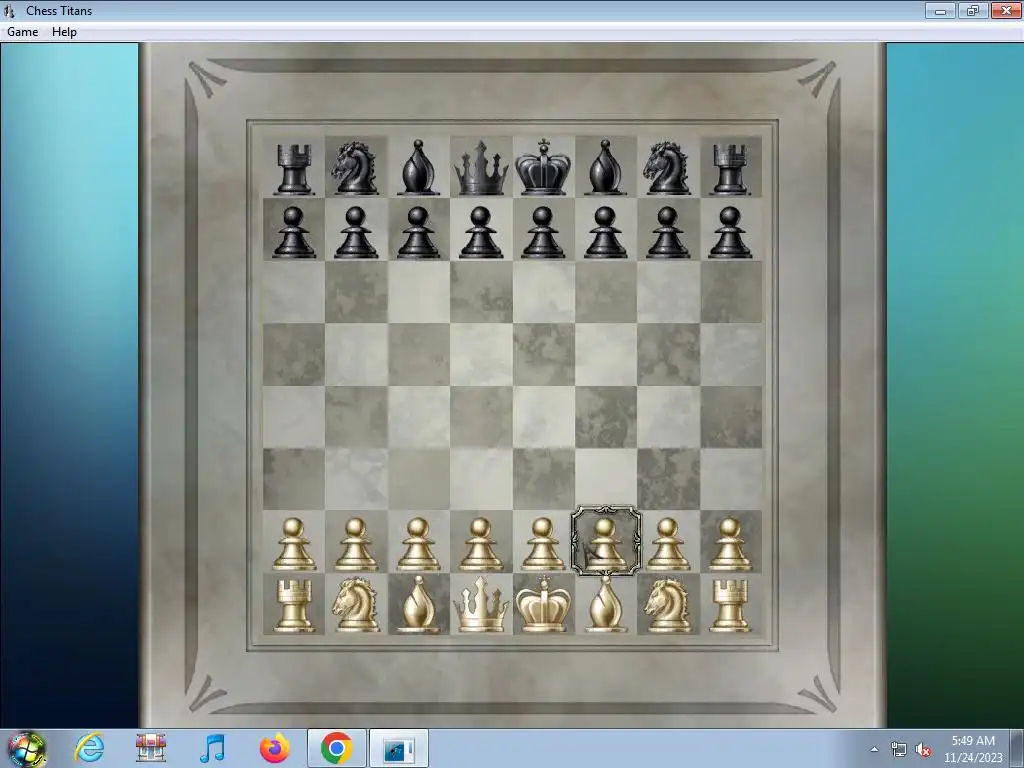1024x768 pixels.
Task: Switch to Google Chrome in the taskbar
Action: point(336,748)
